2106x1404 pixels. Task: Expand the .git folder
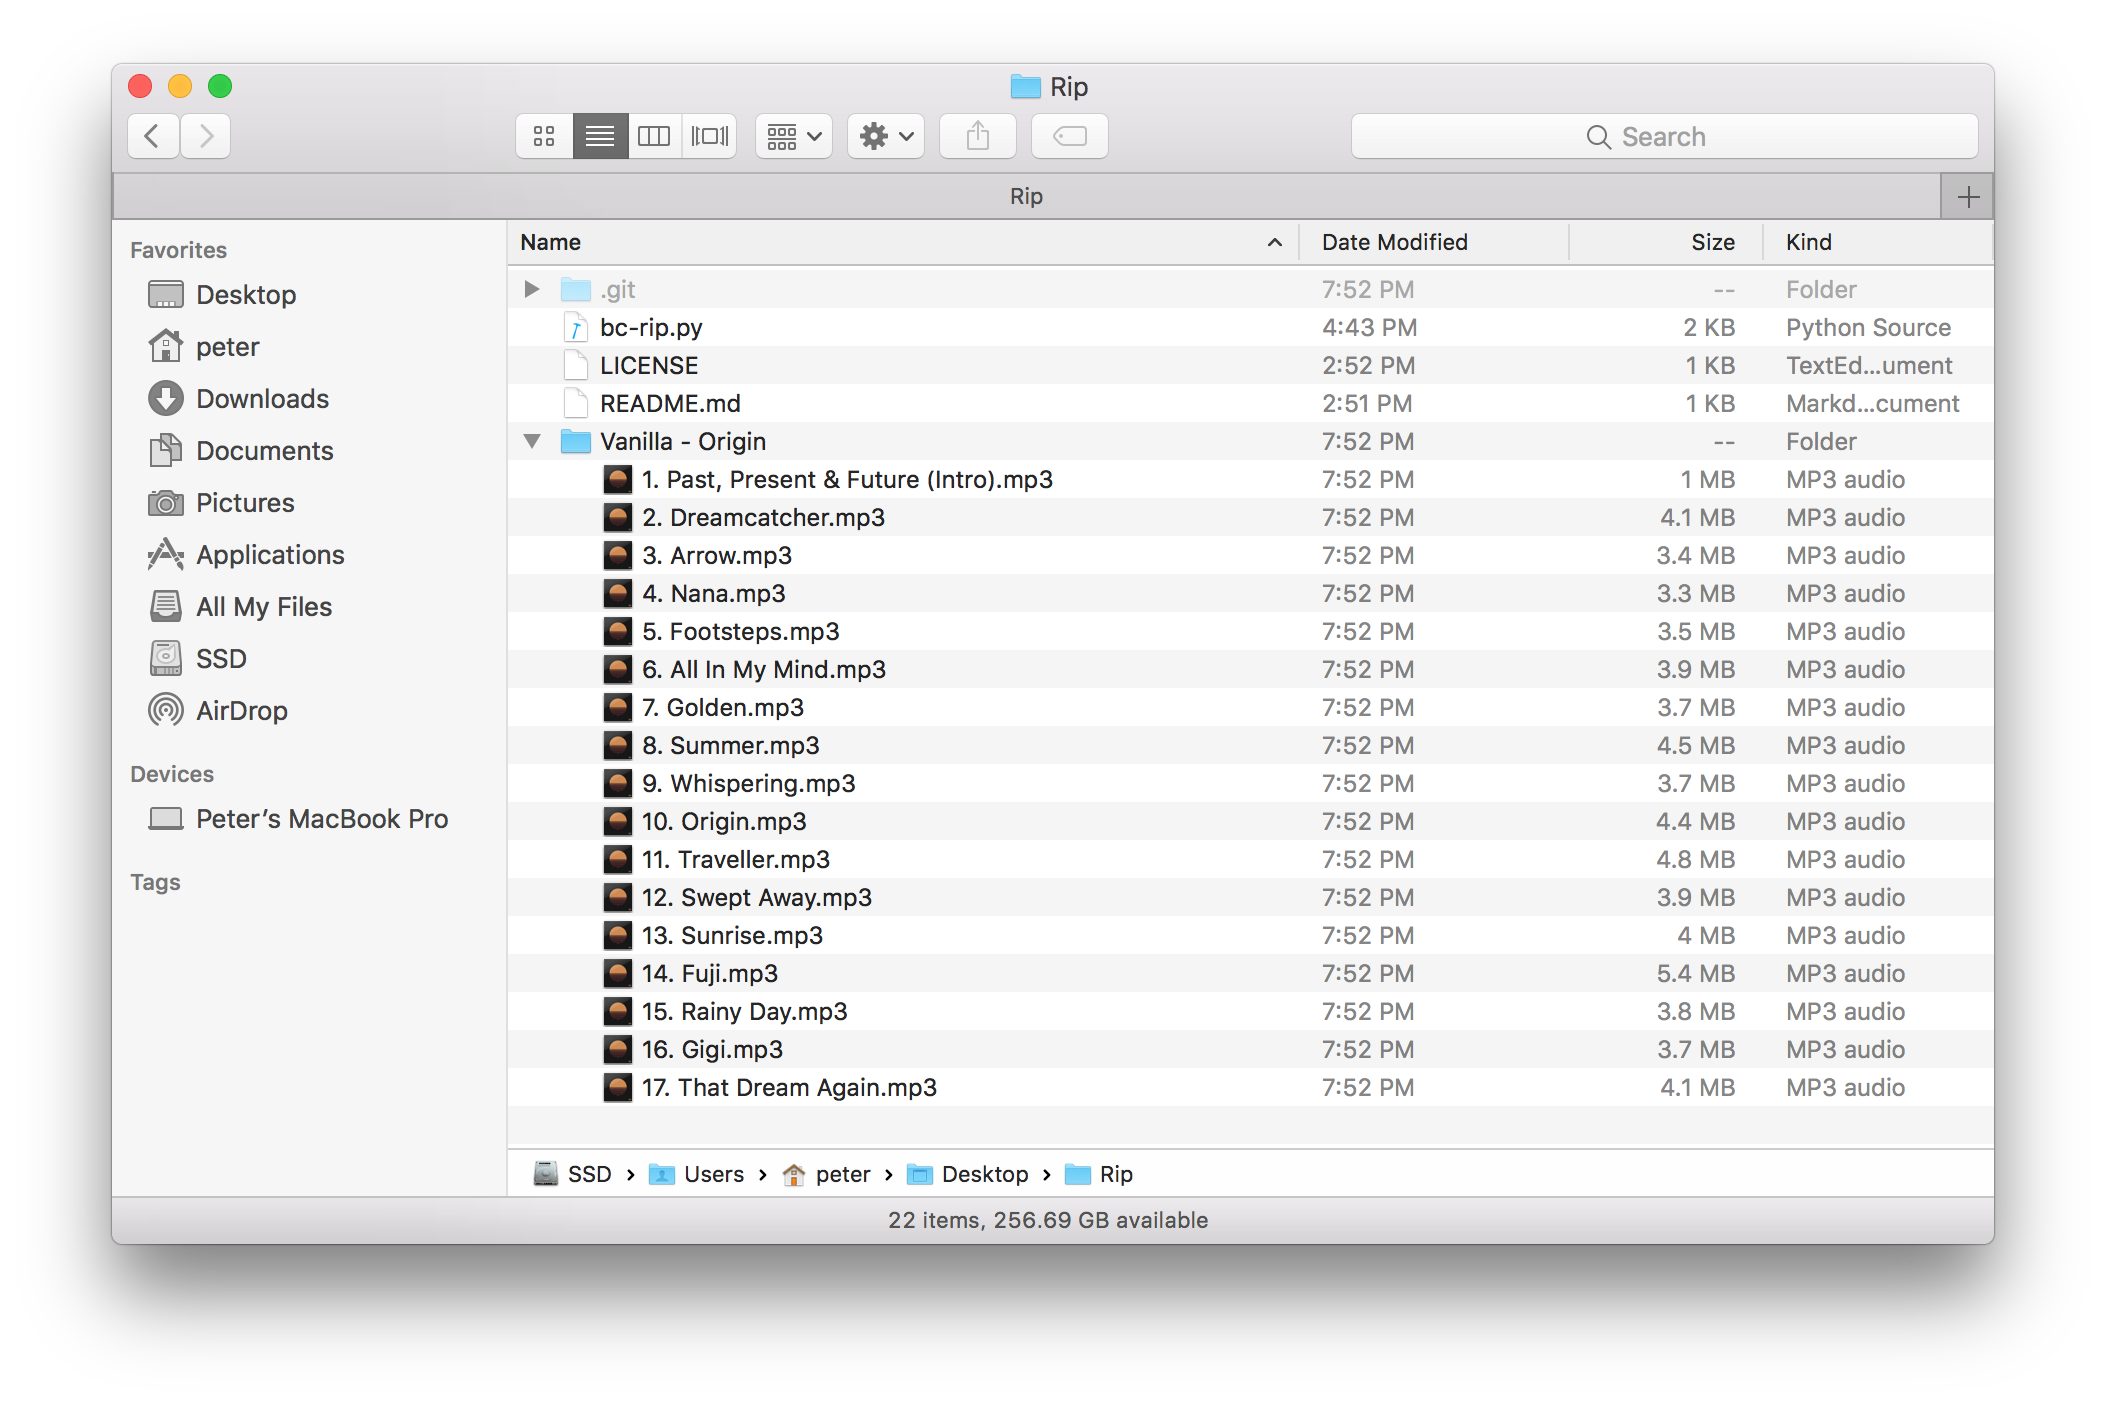point(532,289)
